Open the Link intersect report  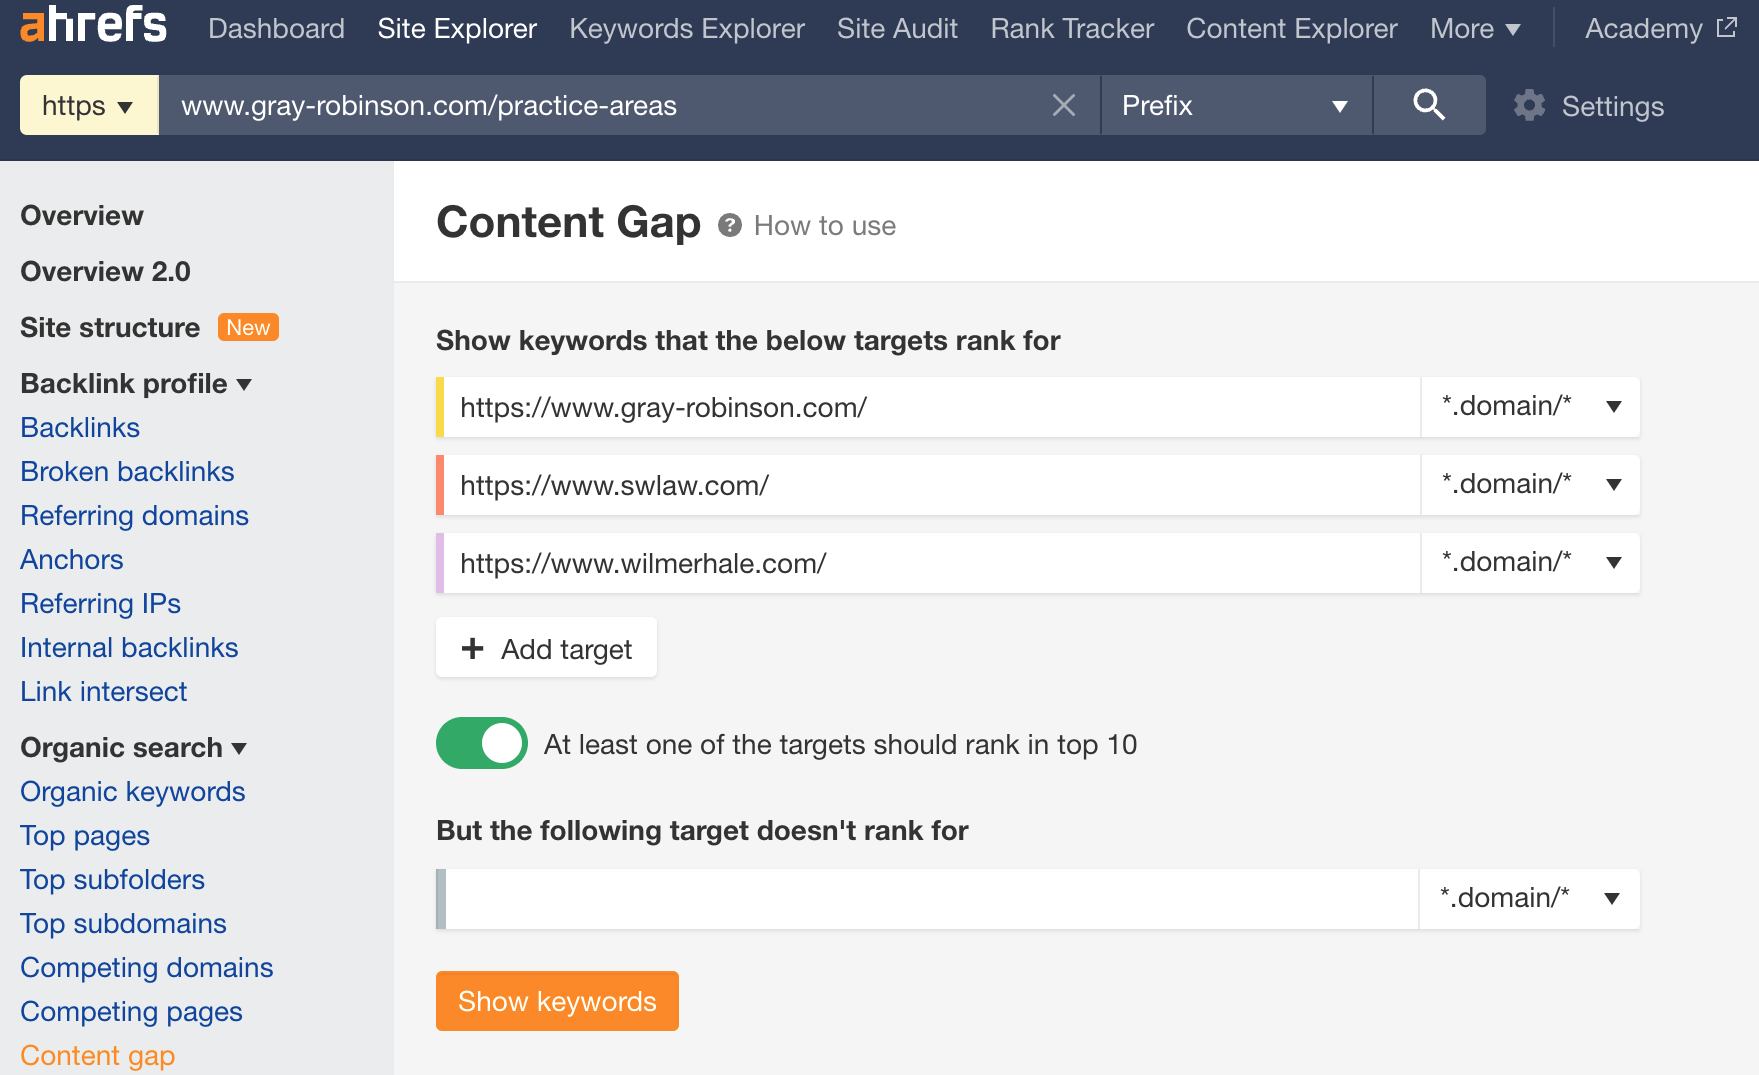coord(103,691)
